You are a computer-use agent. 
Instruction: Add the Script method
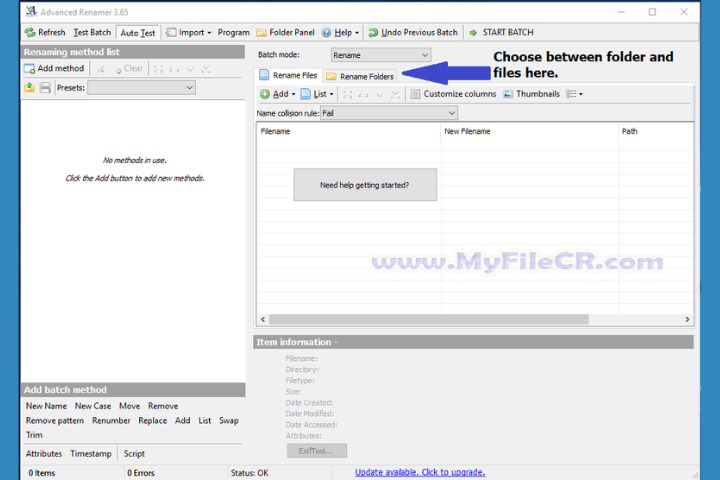134,454
